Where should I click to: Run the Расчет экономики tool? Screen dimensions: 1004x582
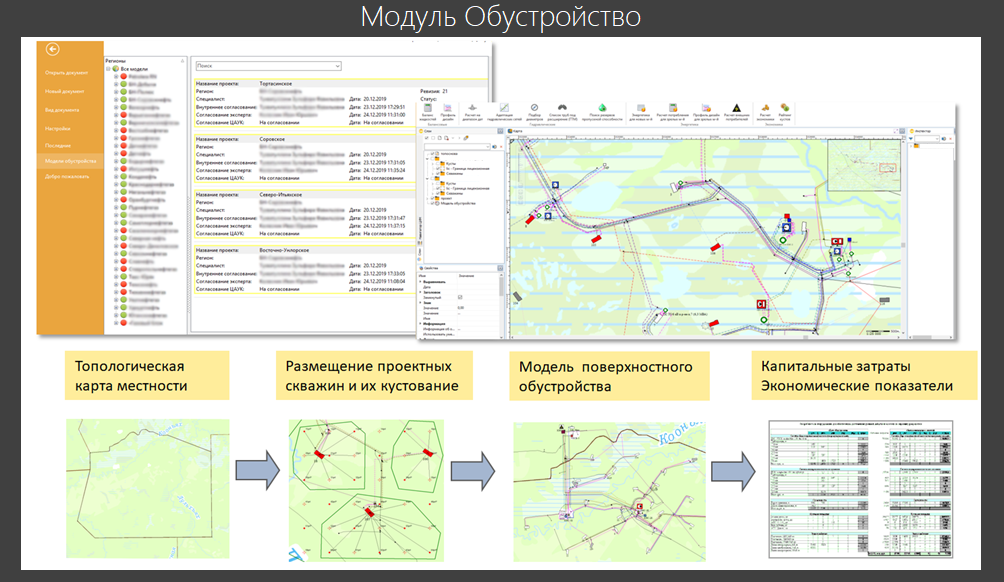[765, 113]
